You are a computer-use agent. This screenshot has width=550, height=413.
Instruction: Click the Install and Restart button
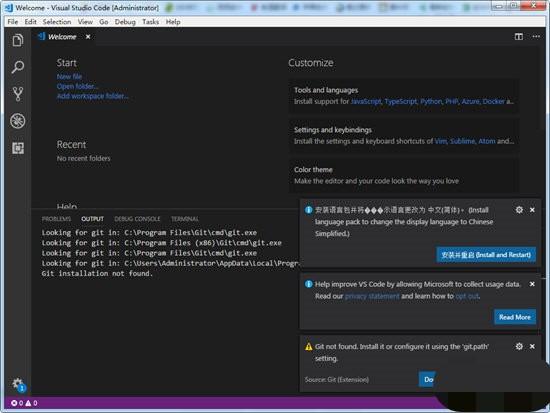pos(486,255)
